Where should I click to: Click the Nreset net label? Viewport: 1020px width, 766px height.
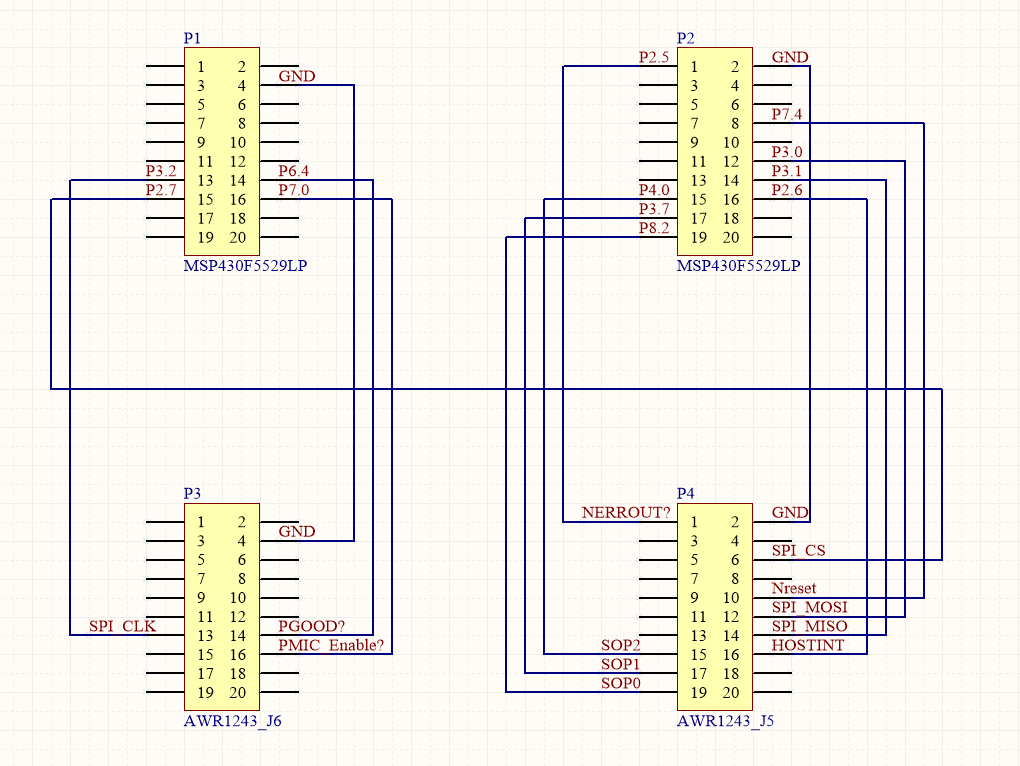pos(794,588)
